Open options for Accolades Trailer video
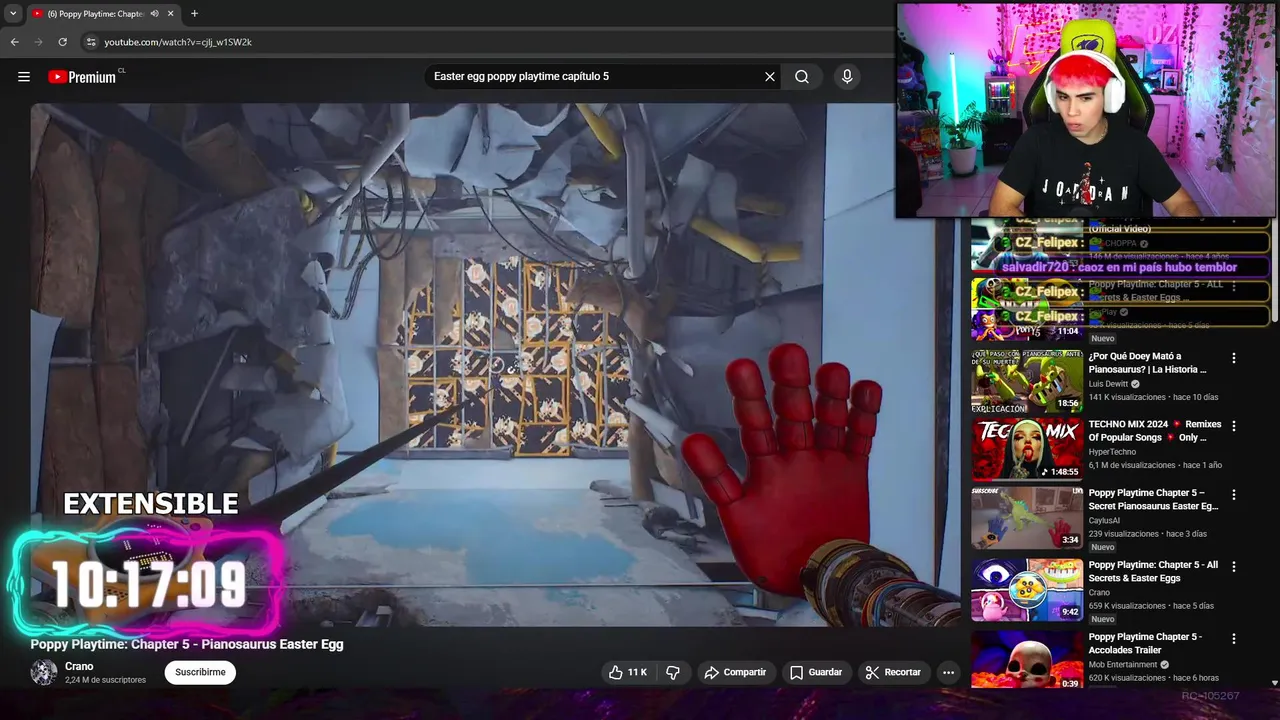 coord(1233,639)
